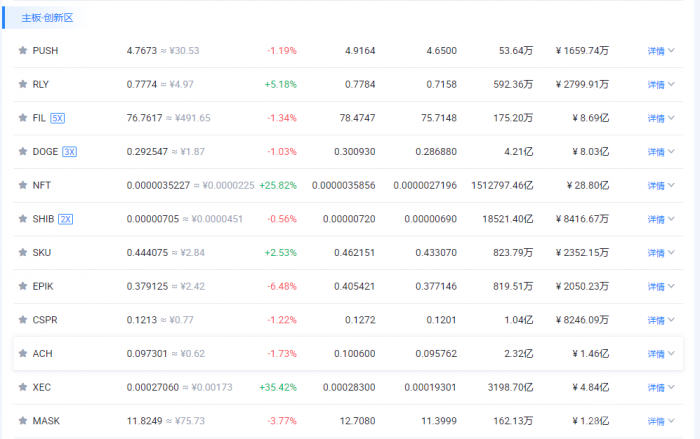Click the high price 0.7784
700x439 pixels.
[360, 84]
